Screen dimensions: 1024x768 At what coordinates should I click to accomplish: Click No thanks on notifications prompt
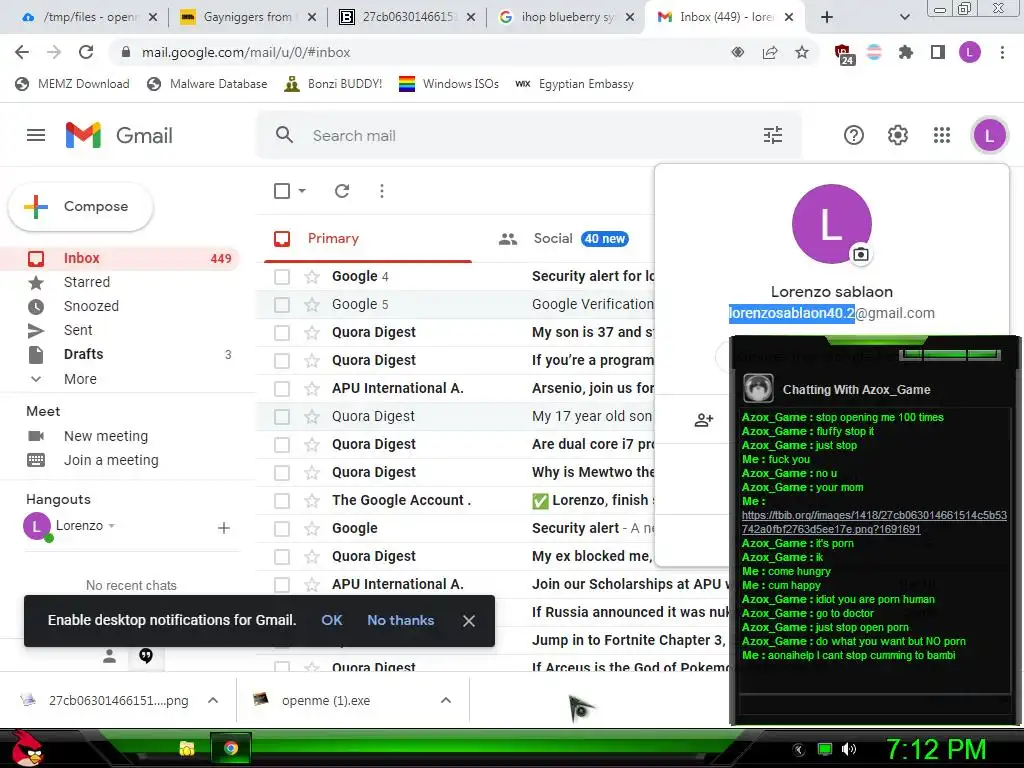400,620
